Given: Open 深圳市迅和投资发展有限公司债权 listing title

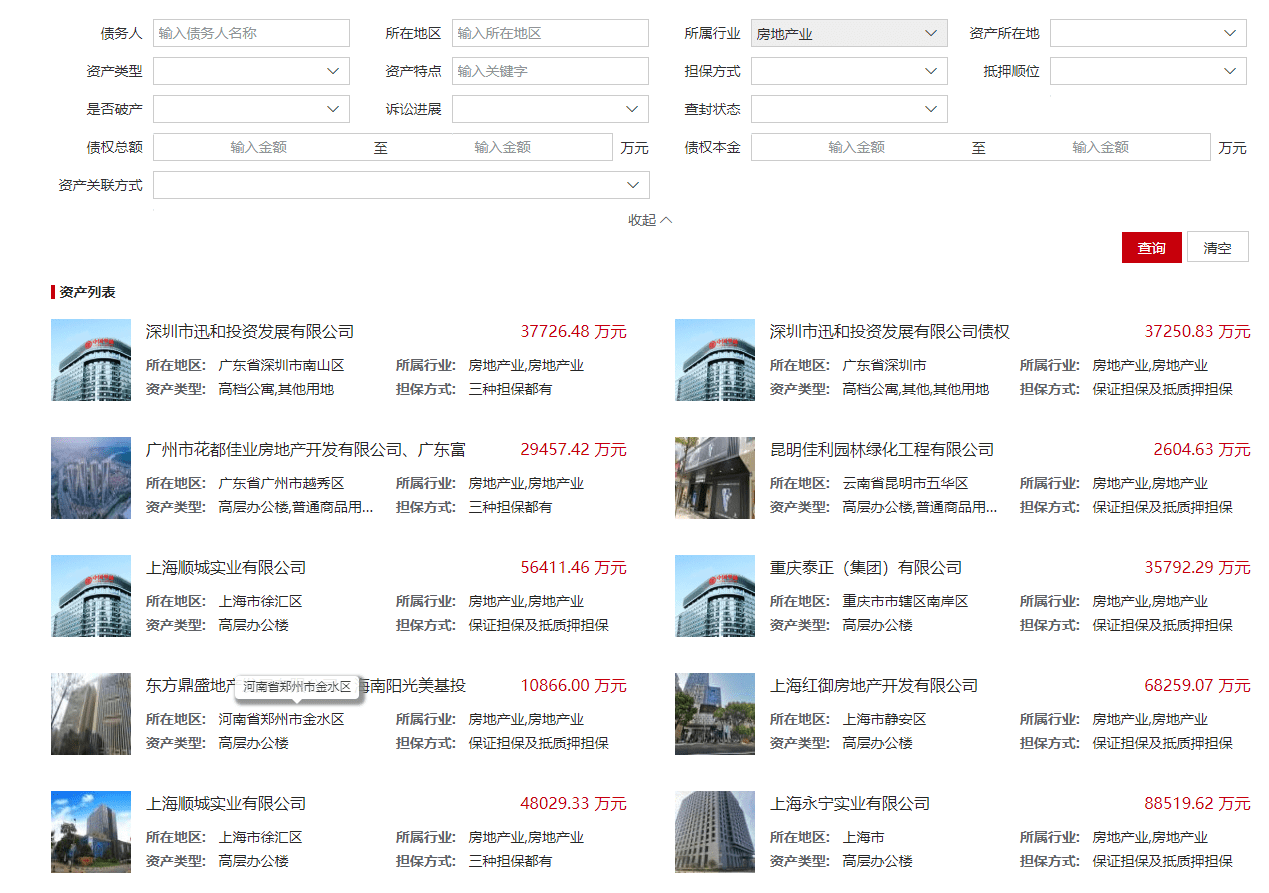Looking at the screenshot, I should click(x=890, y=332).
